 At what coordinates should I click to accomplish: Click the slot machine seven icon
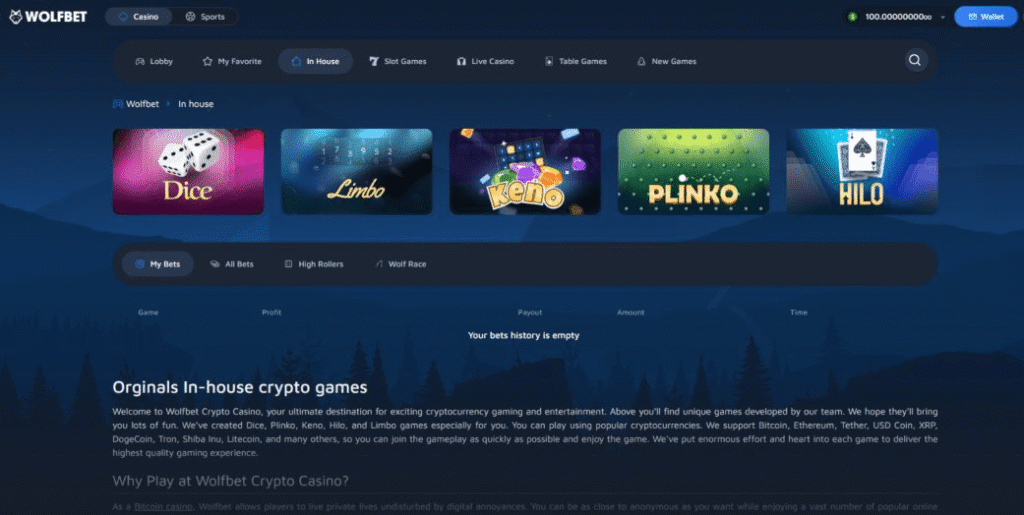click(x=374, y=61)
